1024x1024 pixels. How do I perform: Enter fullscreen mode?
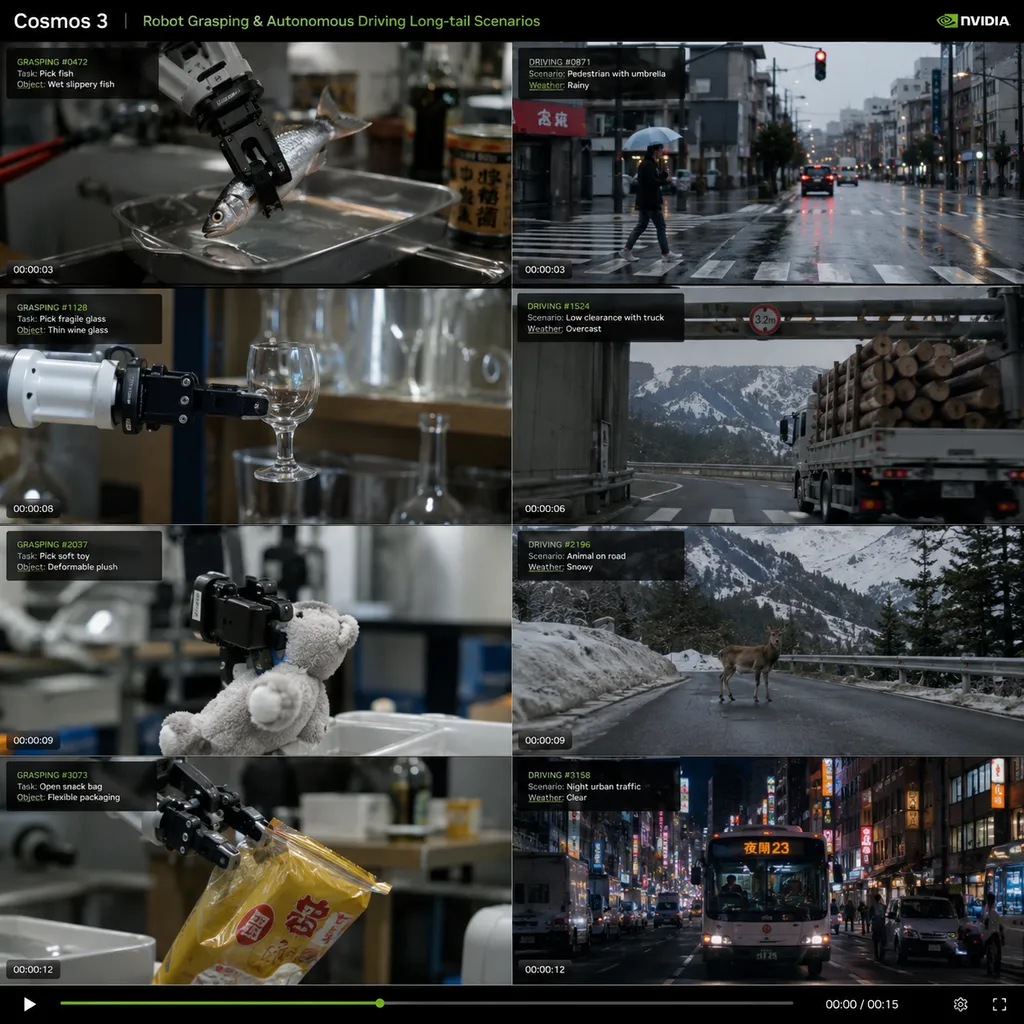coord(999,1004)
